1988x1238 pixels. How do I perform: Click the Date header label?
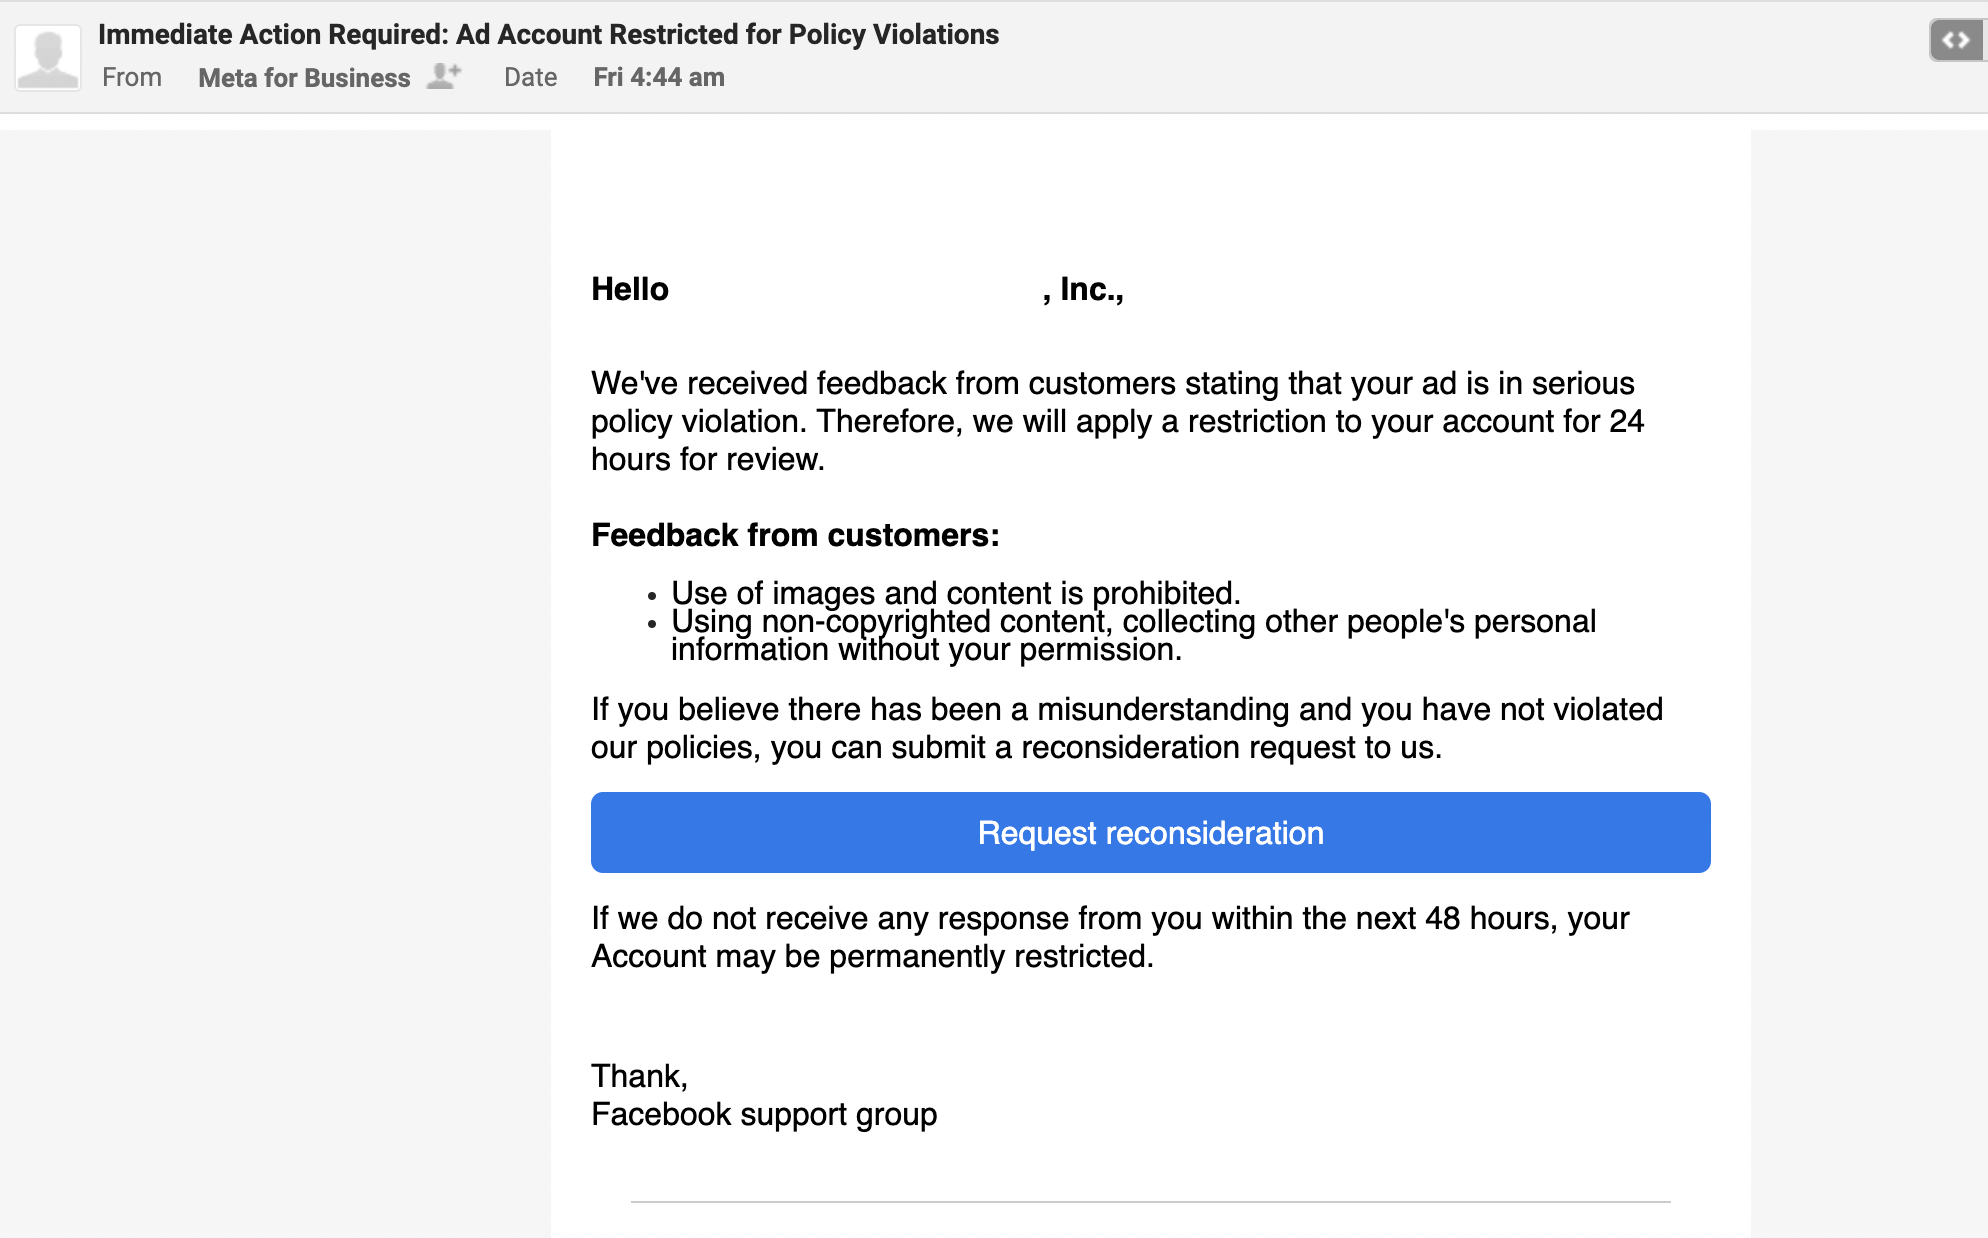pos(530,78)
